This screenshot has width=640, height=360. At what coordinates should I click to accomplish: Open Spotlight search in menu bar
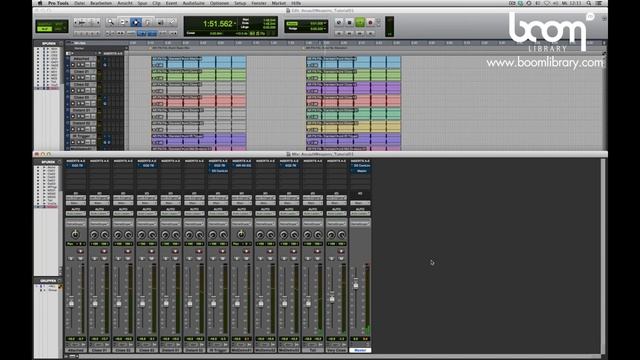[x=589, y=3]
